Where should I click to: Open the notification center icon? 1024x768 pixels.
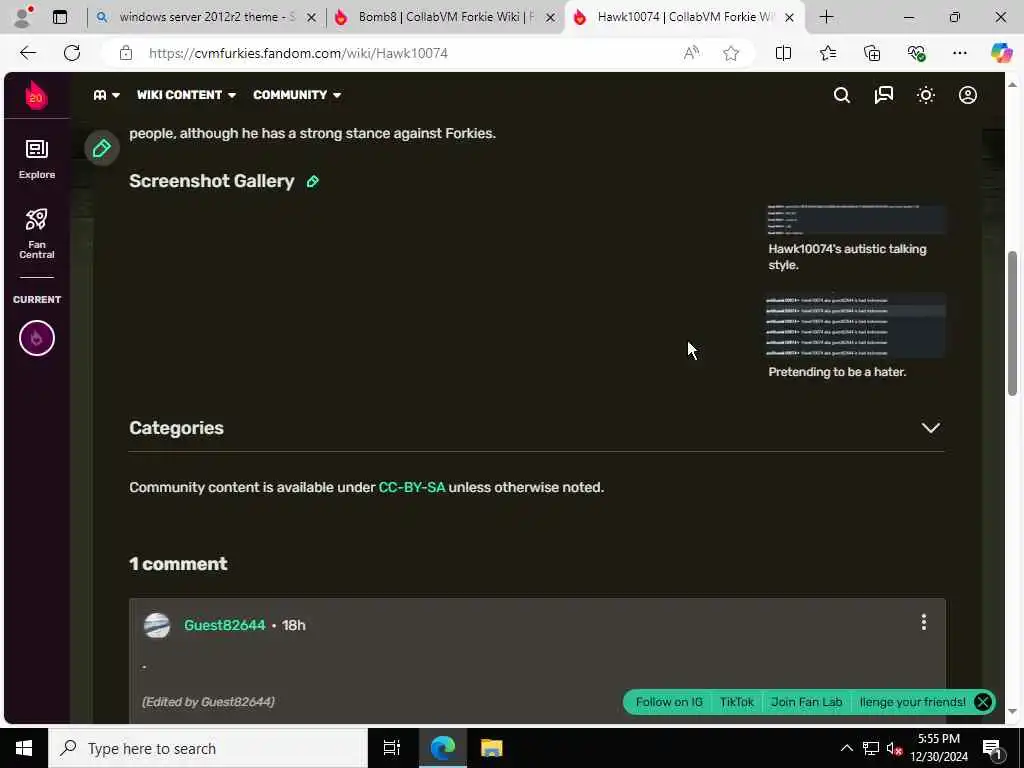[992, 748]
